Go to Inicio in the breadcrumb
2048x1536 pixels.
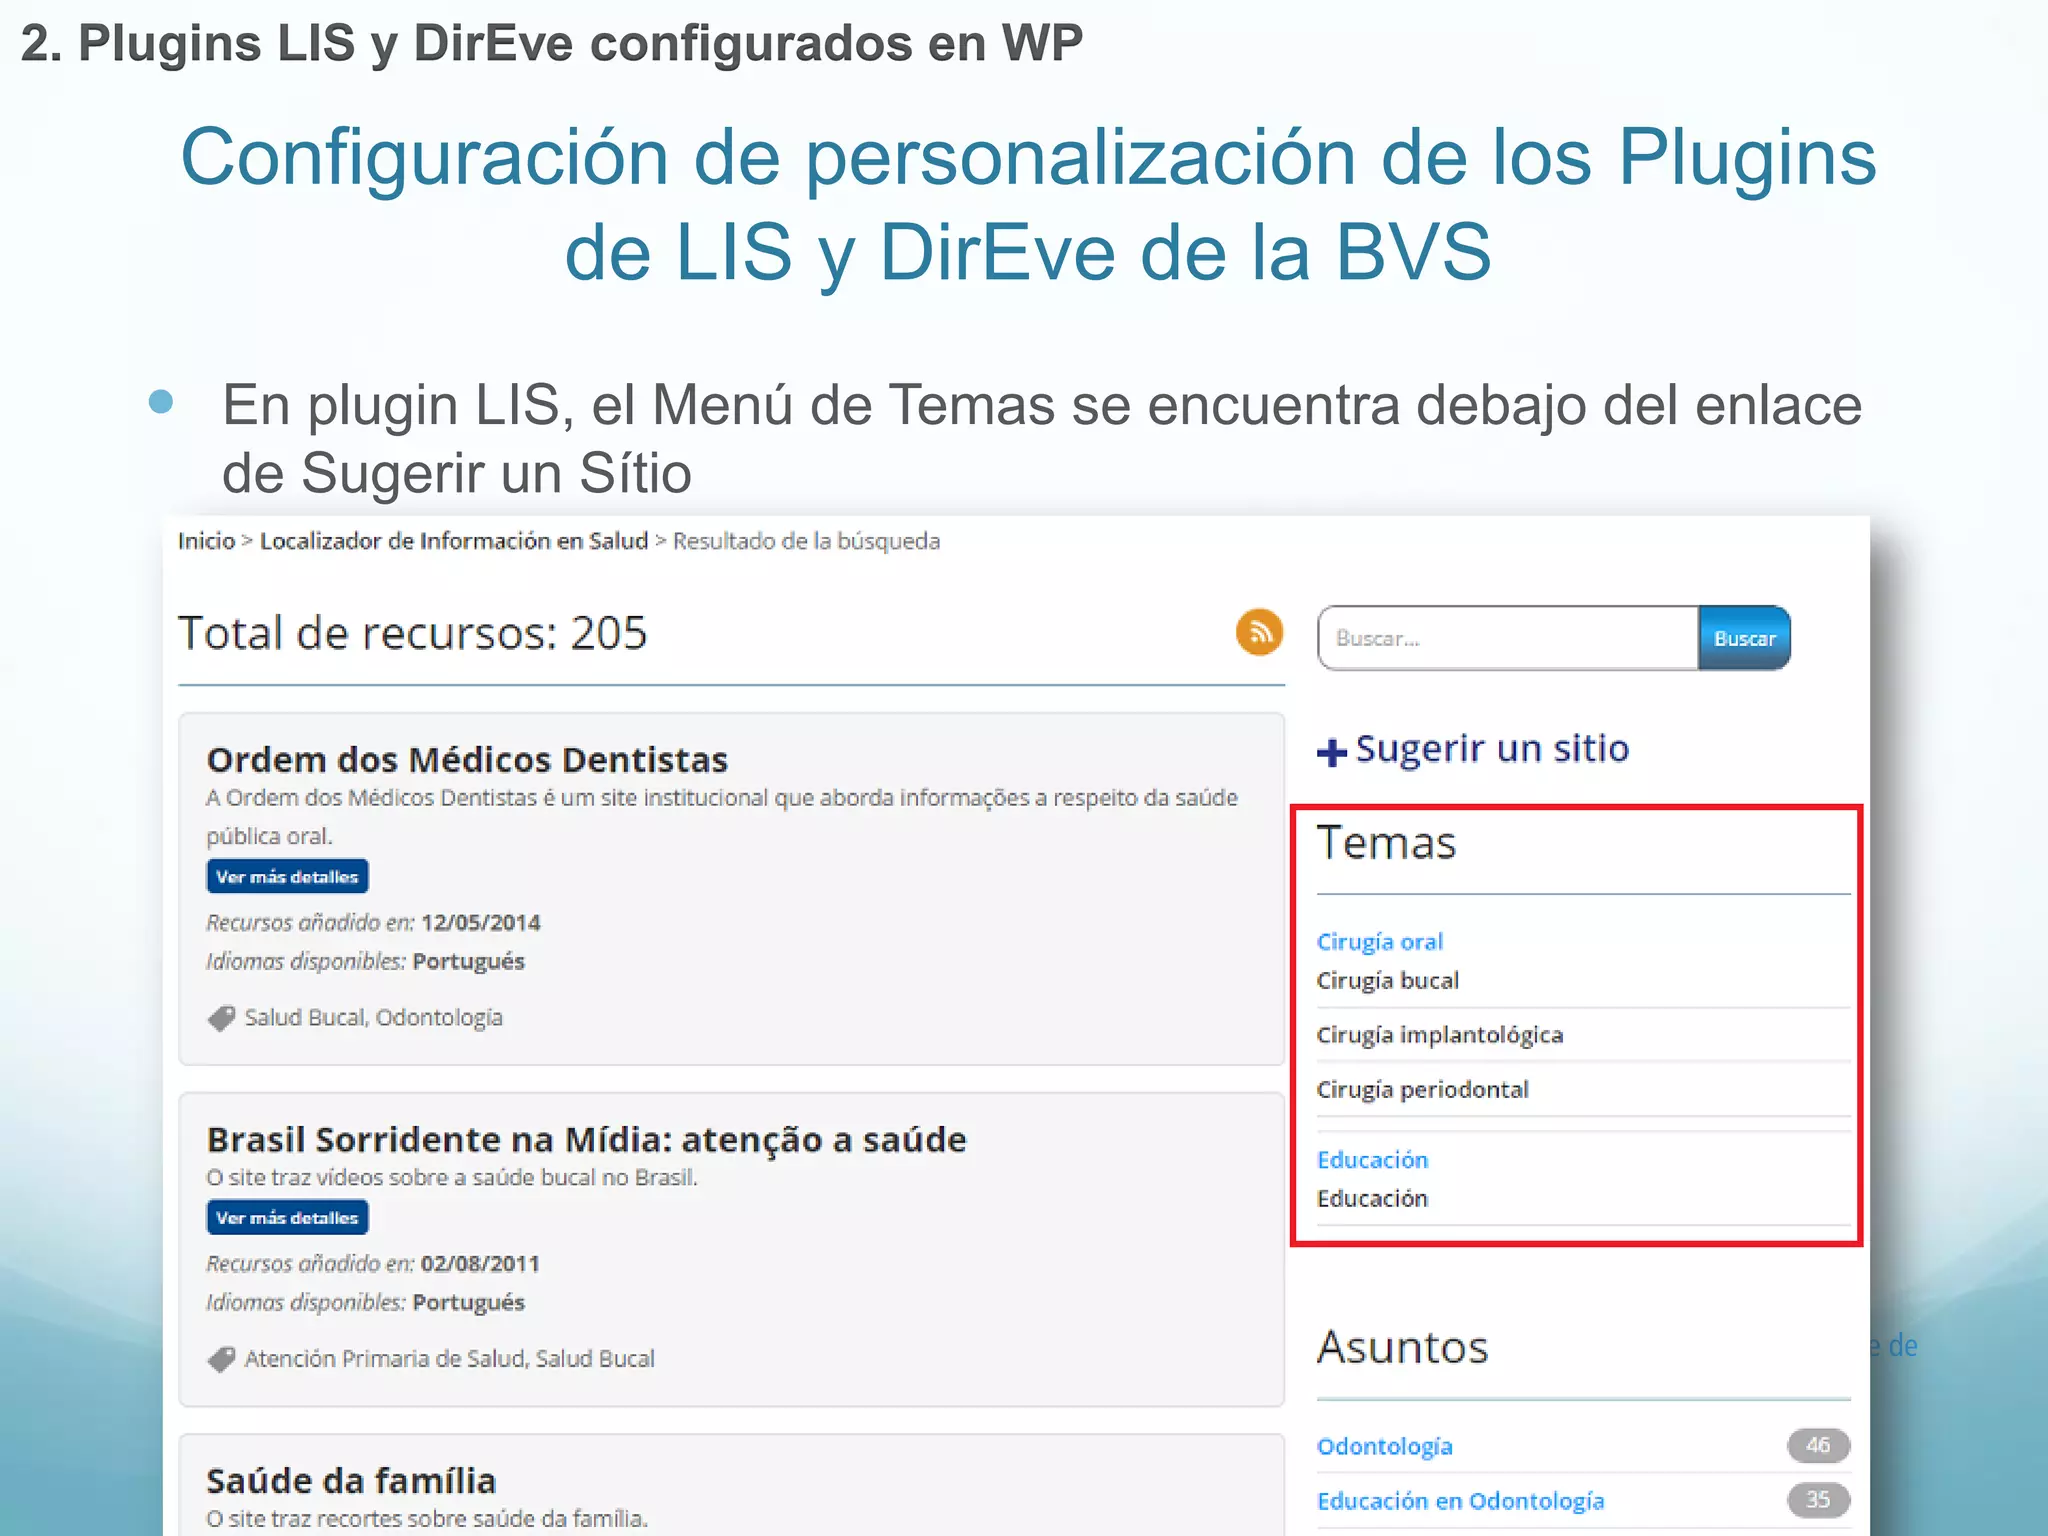pos(206,541)
